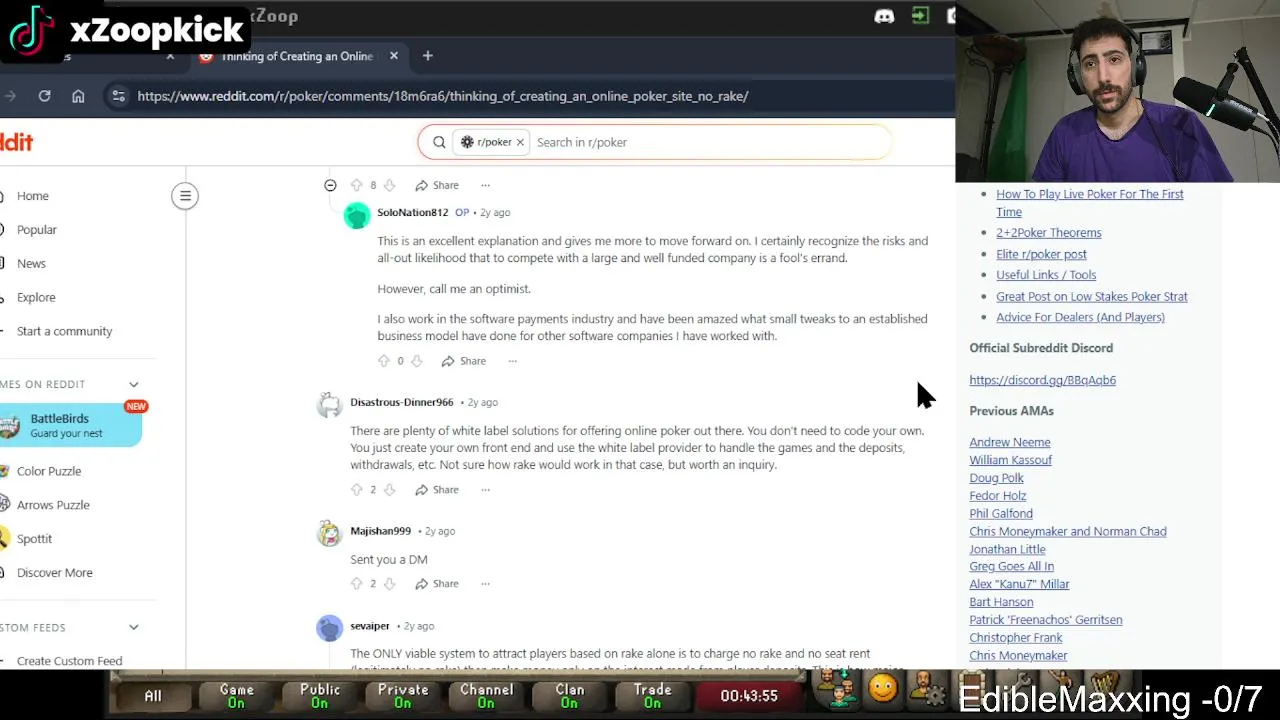The image size is (1280, 720).
Task: Downvote SoloNation812's comment
Action: [417, 361]
